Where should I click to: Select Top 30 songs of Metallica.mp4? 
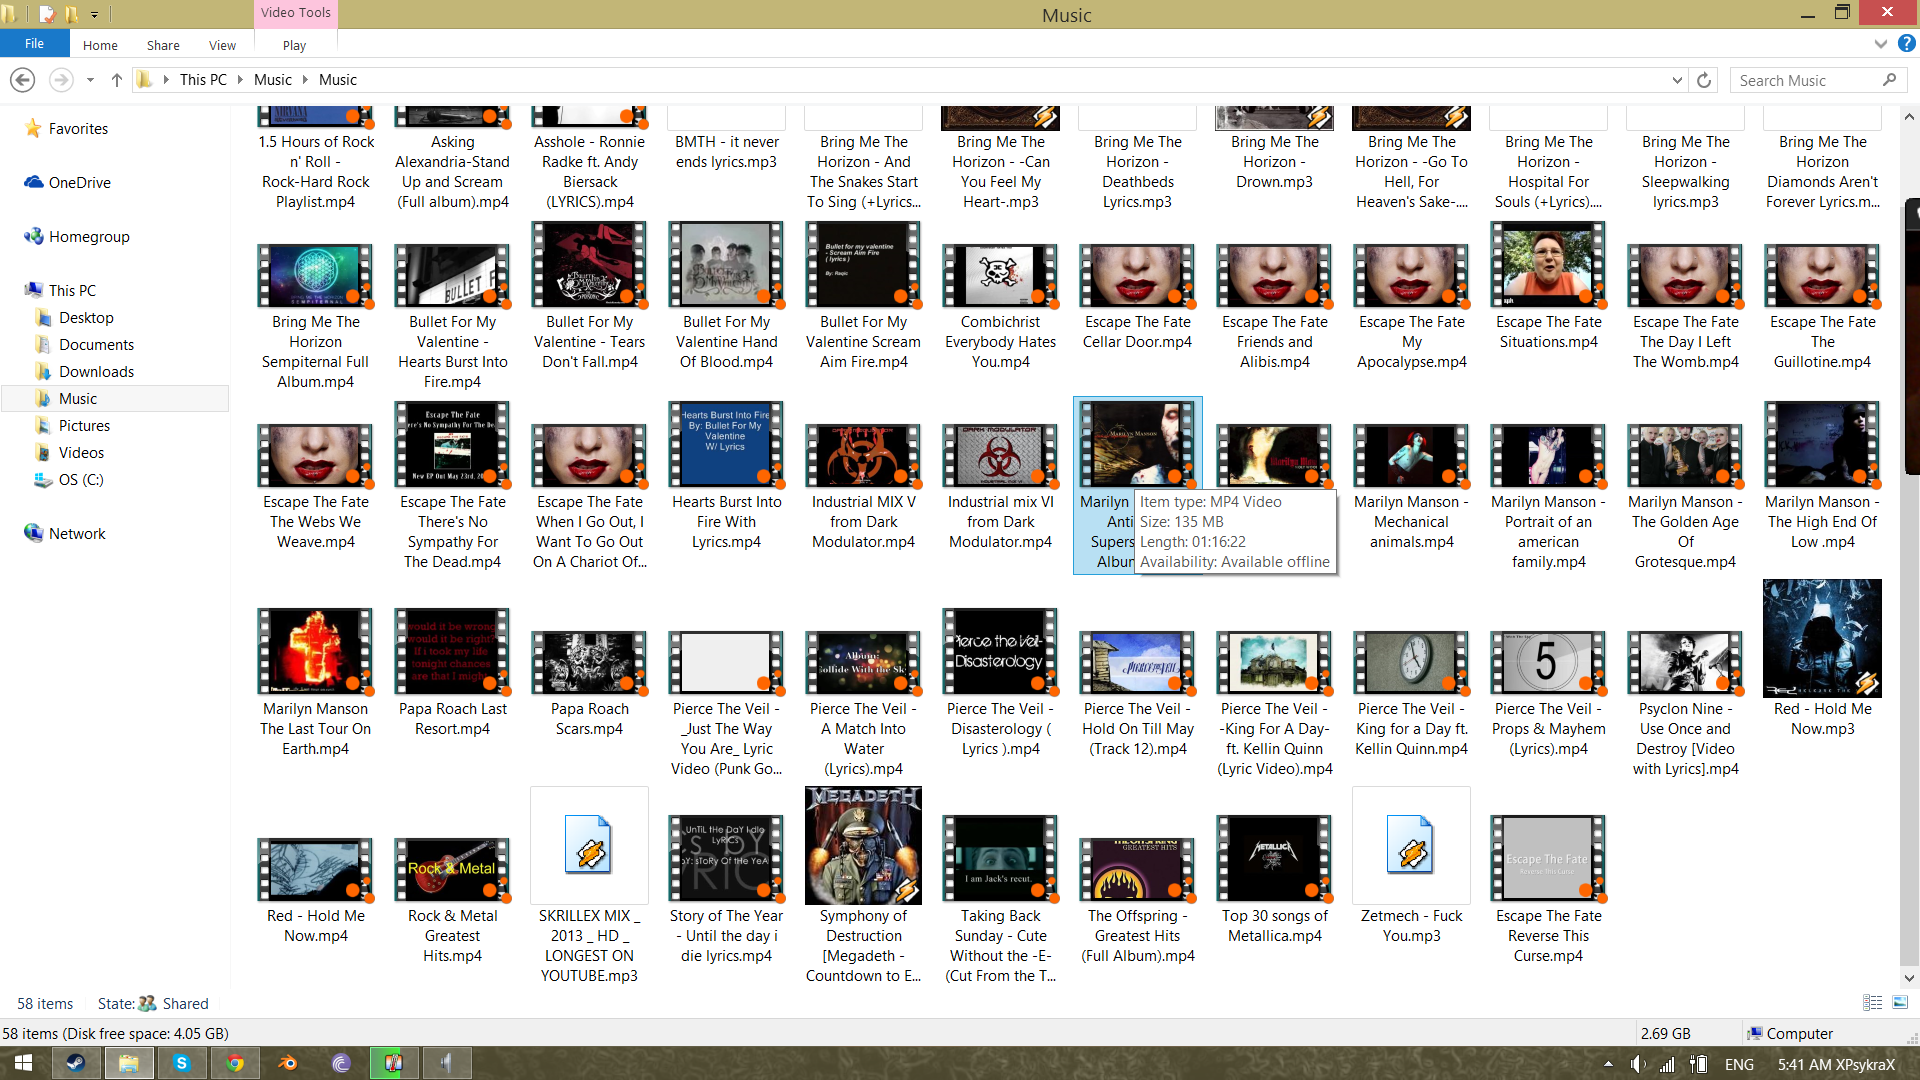1274,881
